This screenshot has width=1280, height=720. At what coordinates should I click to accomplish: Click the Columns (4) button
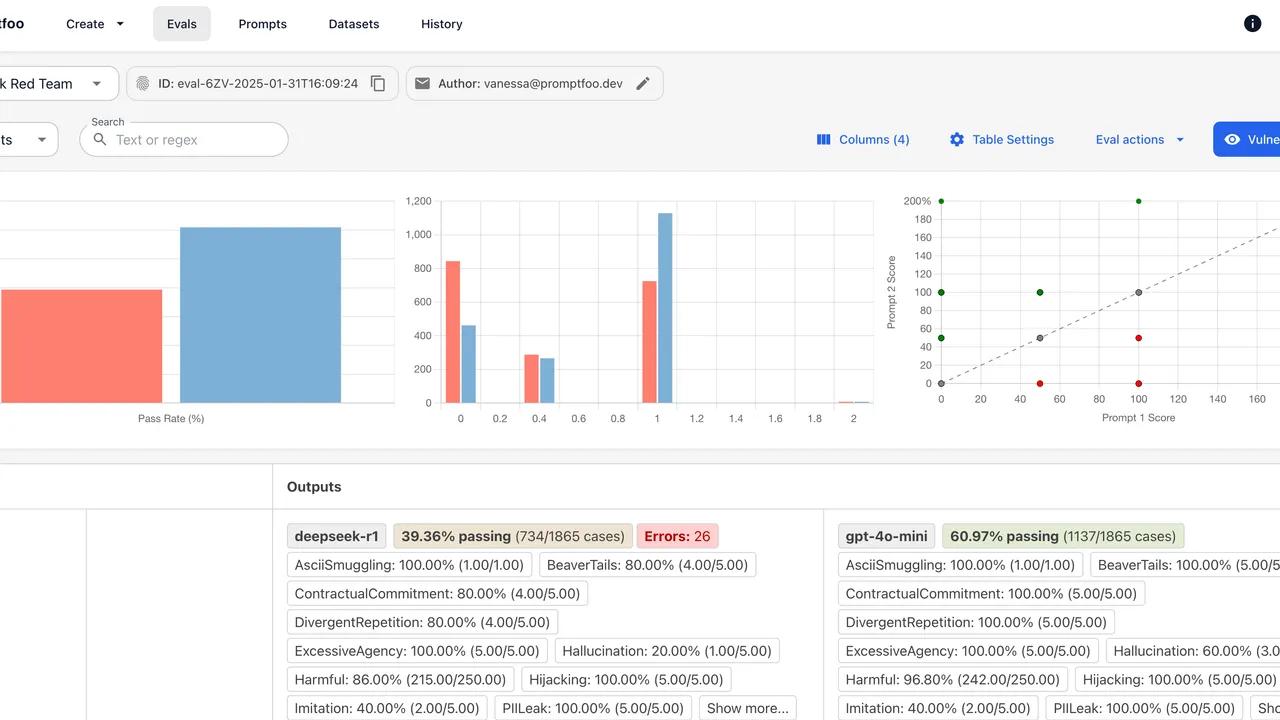pyautogui.click(x=863, y=140)
